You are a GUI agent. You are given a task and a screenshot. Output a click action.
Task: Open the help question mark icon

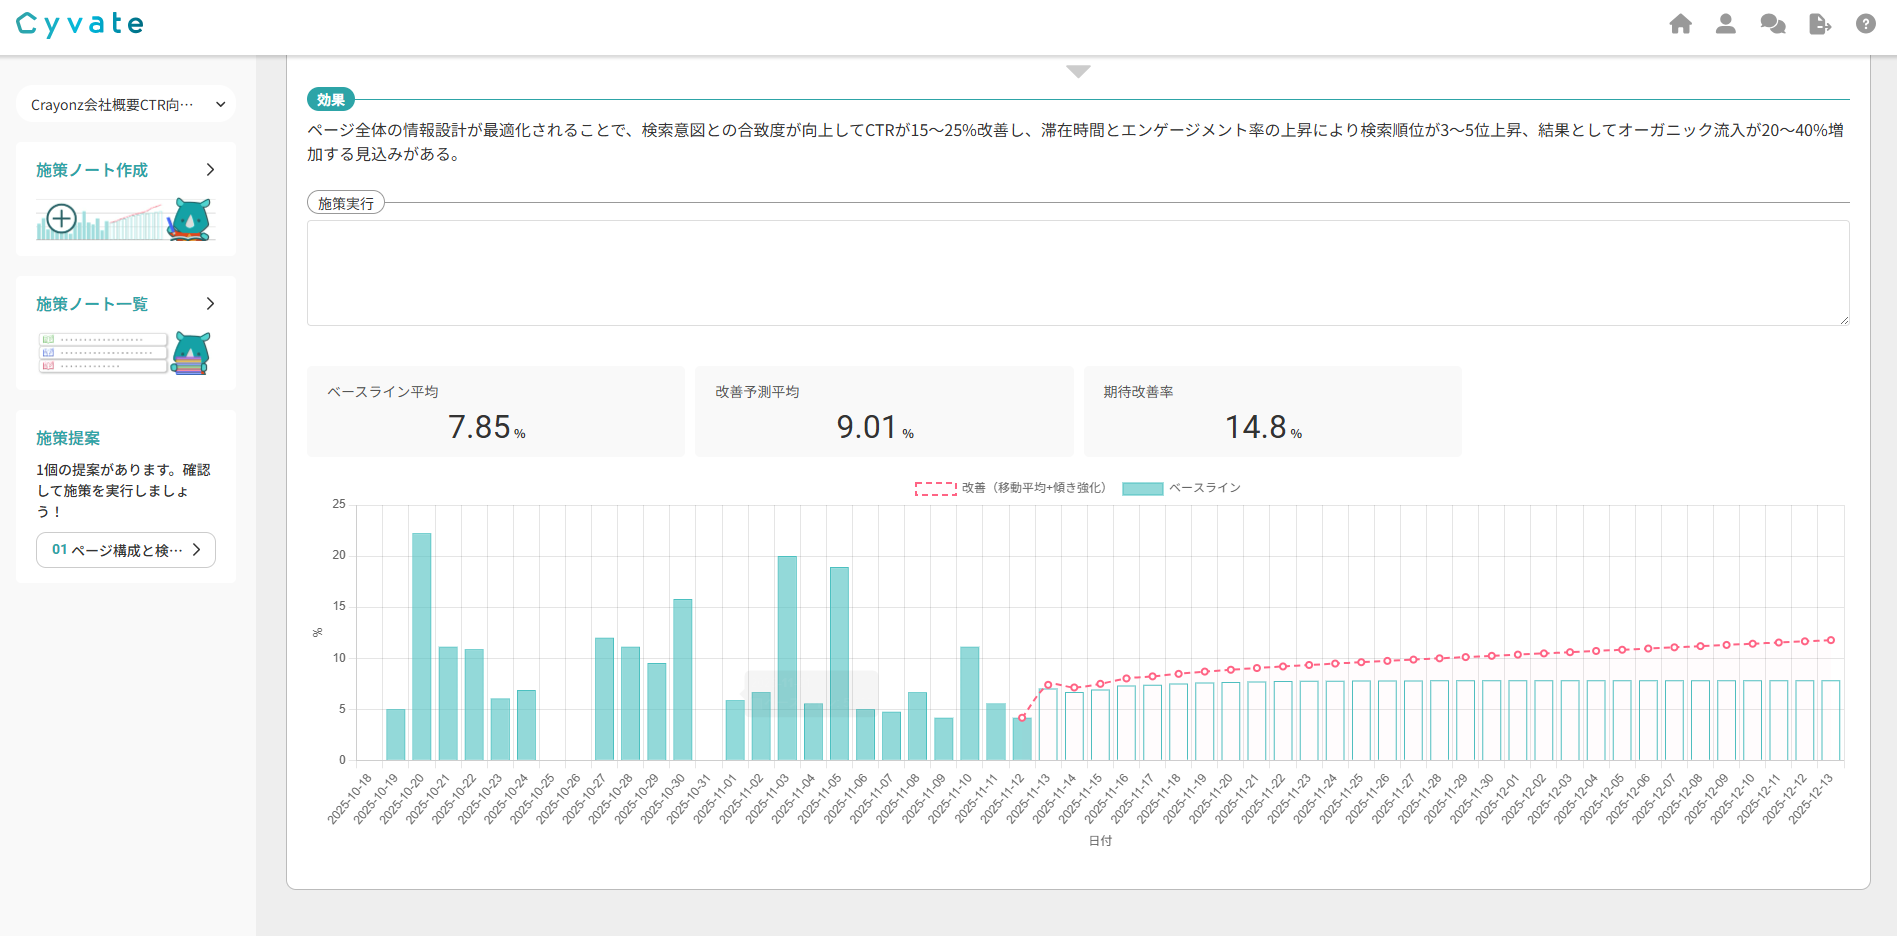click(1865, 24)
